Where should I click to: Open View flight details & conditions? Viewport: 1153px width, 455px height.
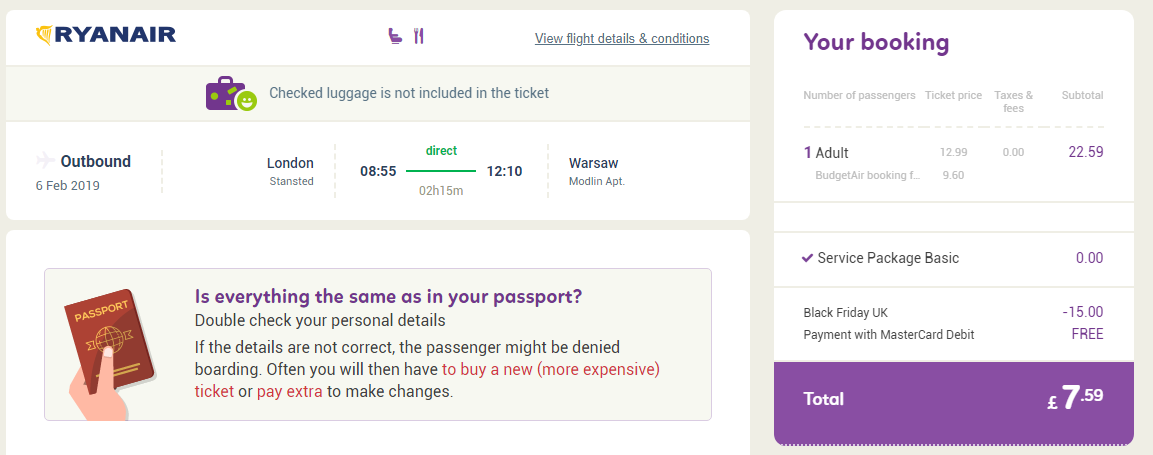pos(622,38)
